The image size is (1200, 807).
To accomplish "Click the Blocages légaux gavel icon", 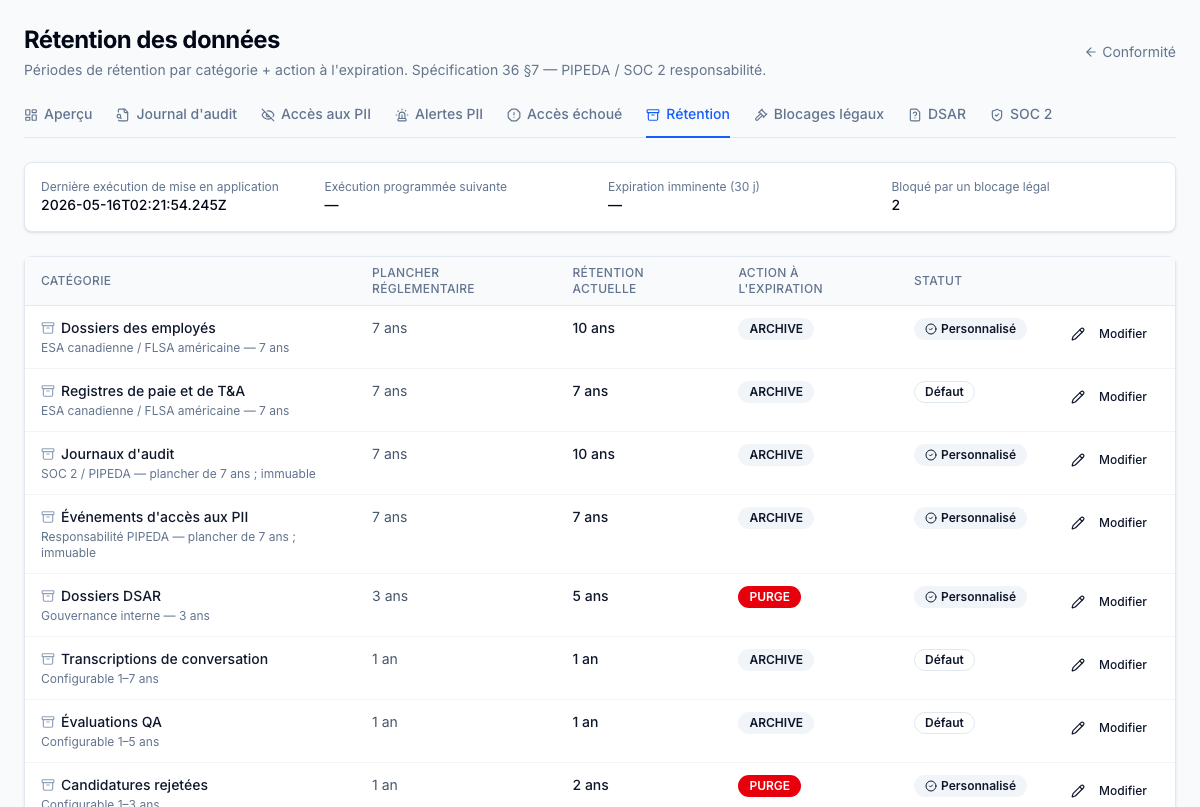I will point(761,115).
